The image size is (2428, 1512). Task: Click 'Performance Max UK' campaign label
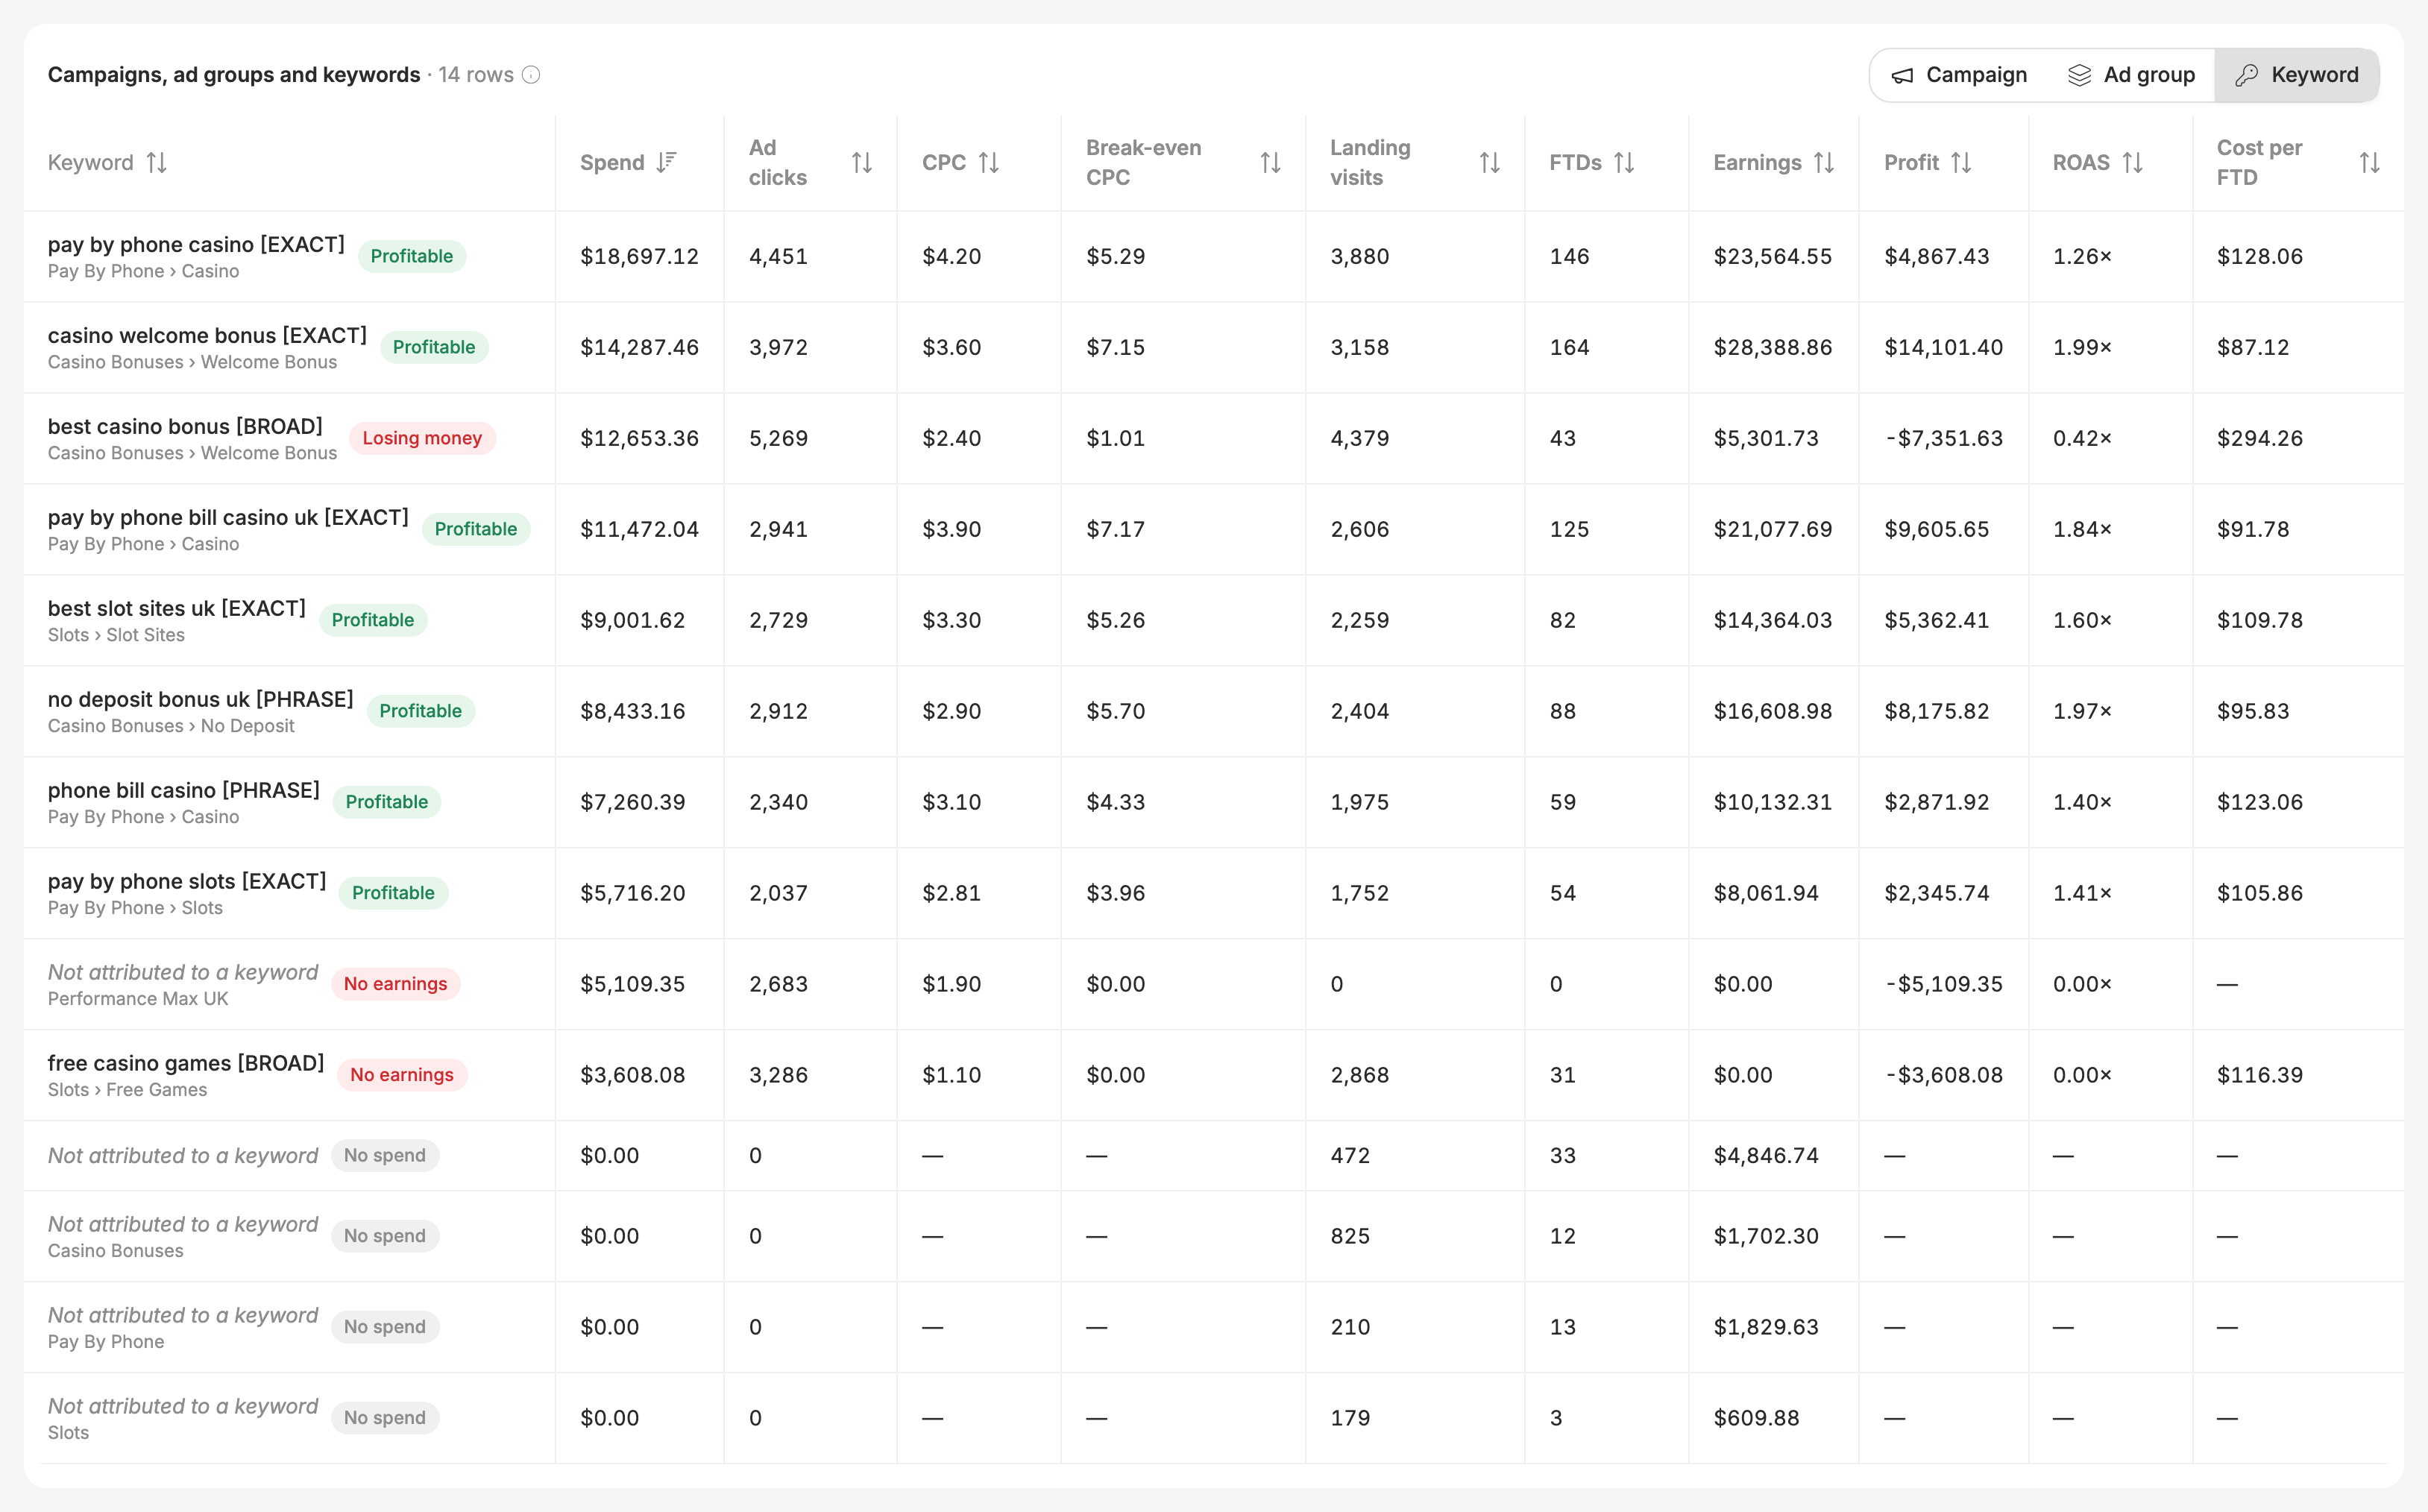138,999
